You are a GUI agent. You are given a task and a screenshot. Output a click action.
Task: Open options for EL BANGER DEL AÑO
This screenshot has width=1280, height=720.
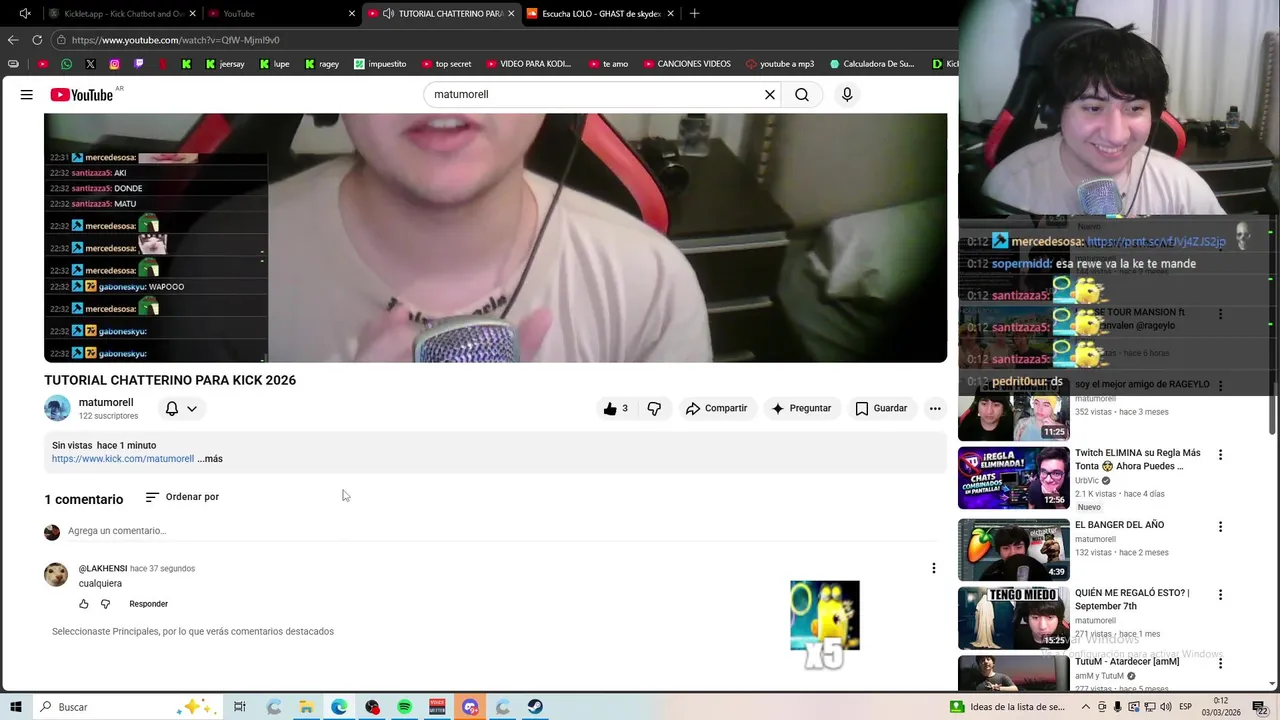[1220, 526]
